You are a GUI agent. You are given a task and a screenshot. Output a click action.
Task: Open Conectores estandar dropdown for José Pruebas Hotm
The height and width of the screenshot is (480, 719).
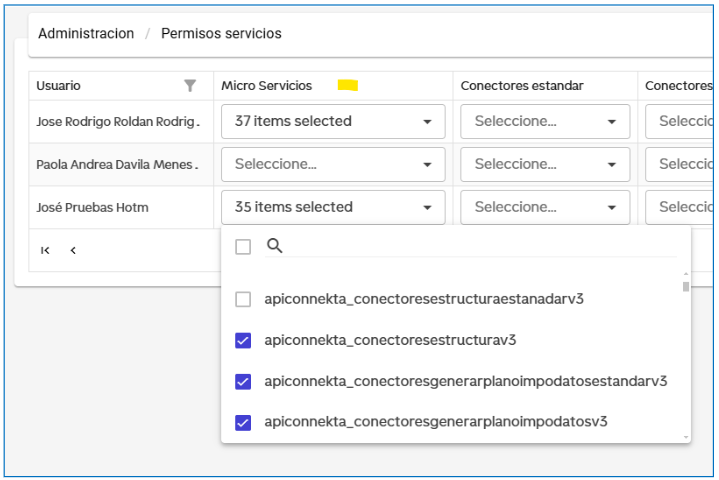pos(545,207)
